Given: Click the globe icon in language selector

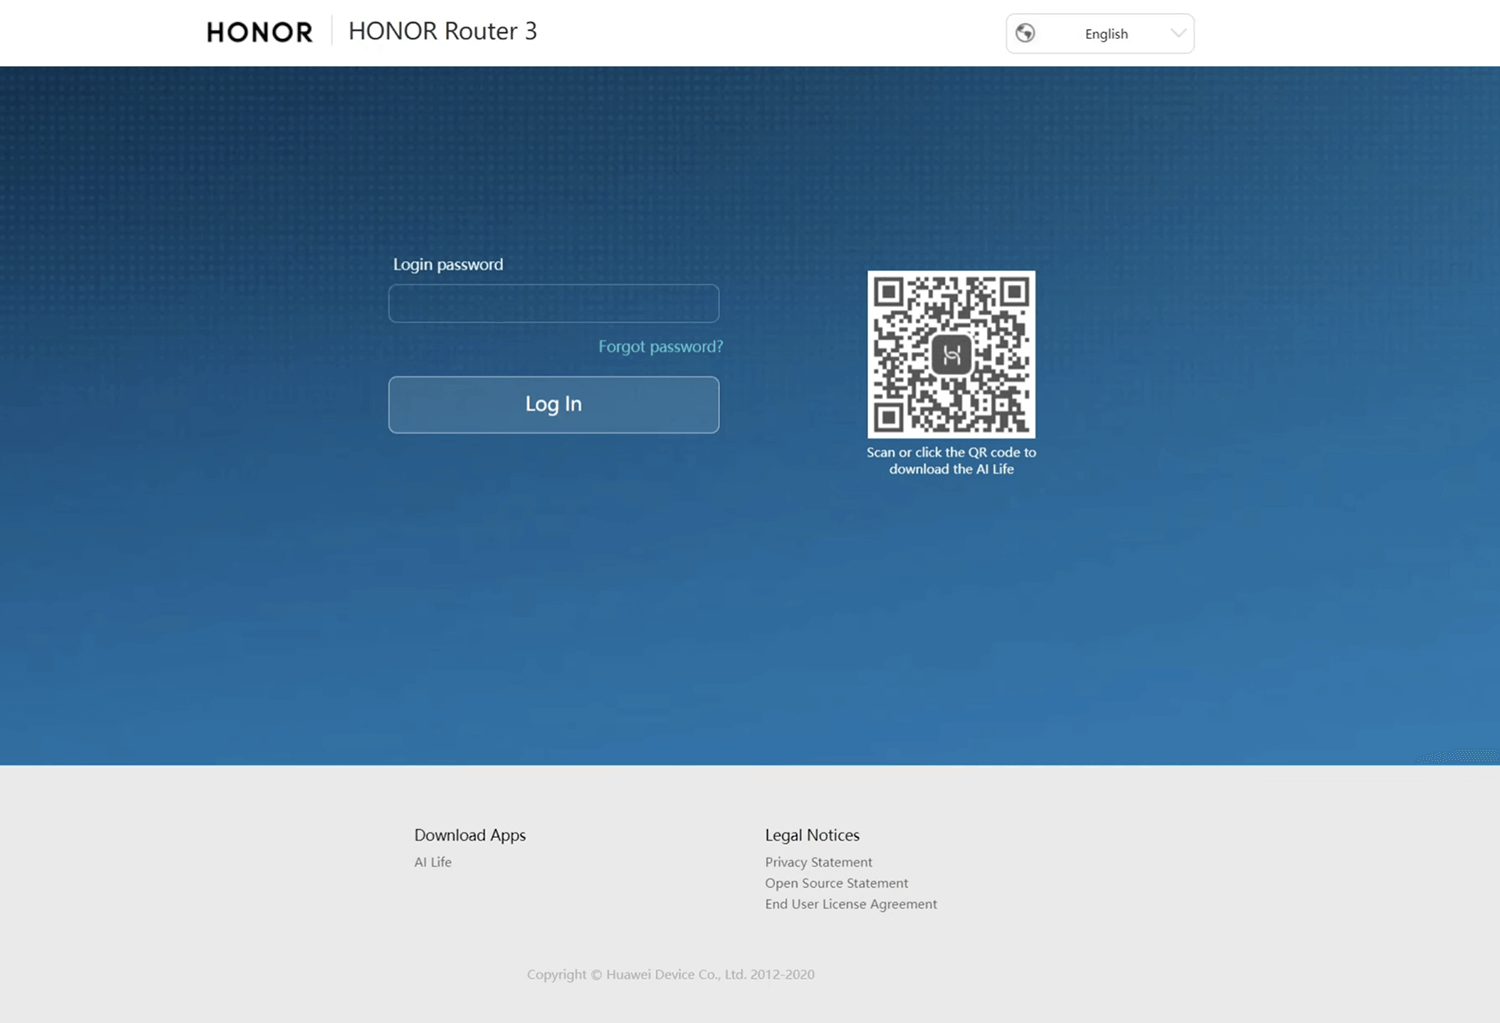Looking at the screenshot, I should point(1025,33).
